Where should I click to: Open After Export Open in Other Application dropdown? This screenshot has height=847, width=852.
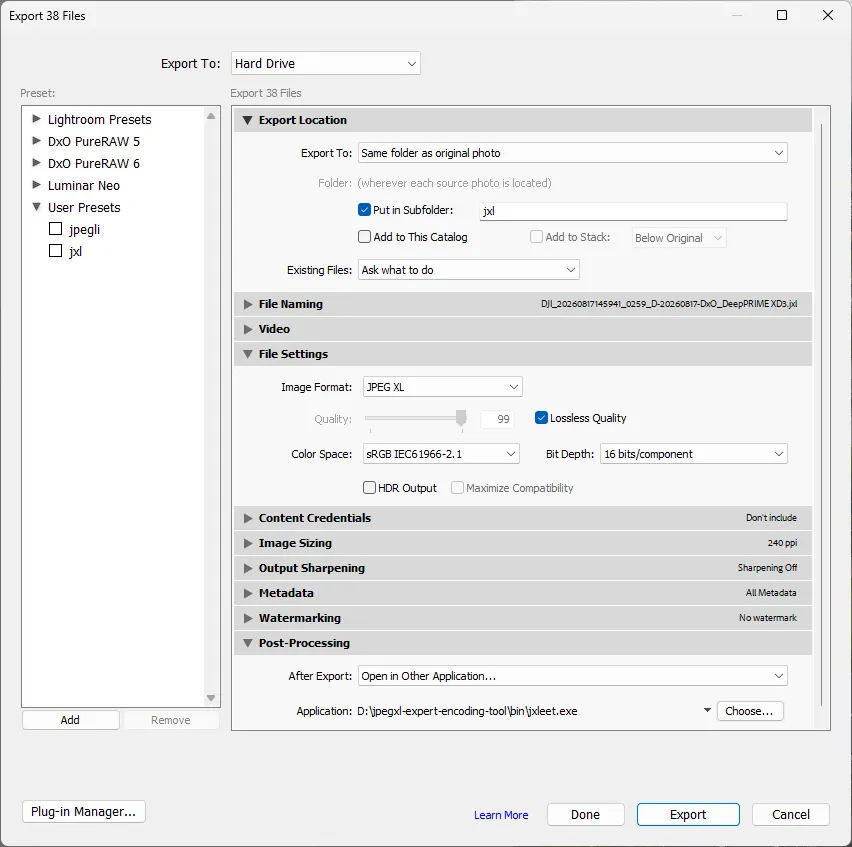tap(572, 676)
